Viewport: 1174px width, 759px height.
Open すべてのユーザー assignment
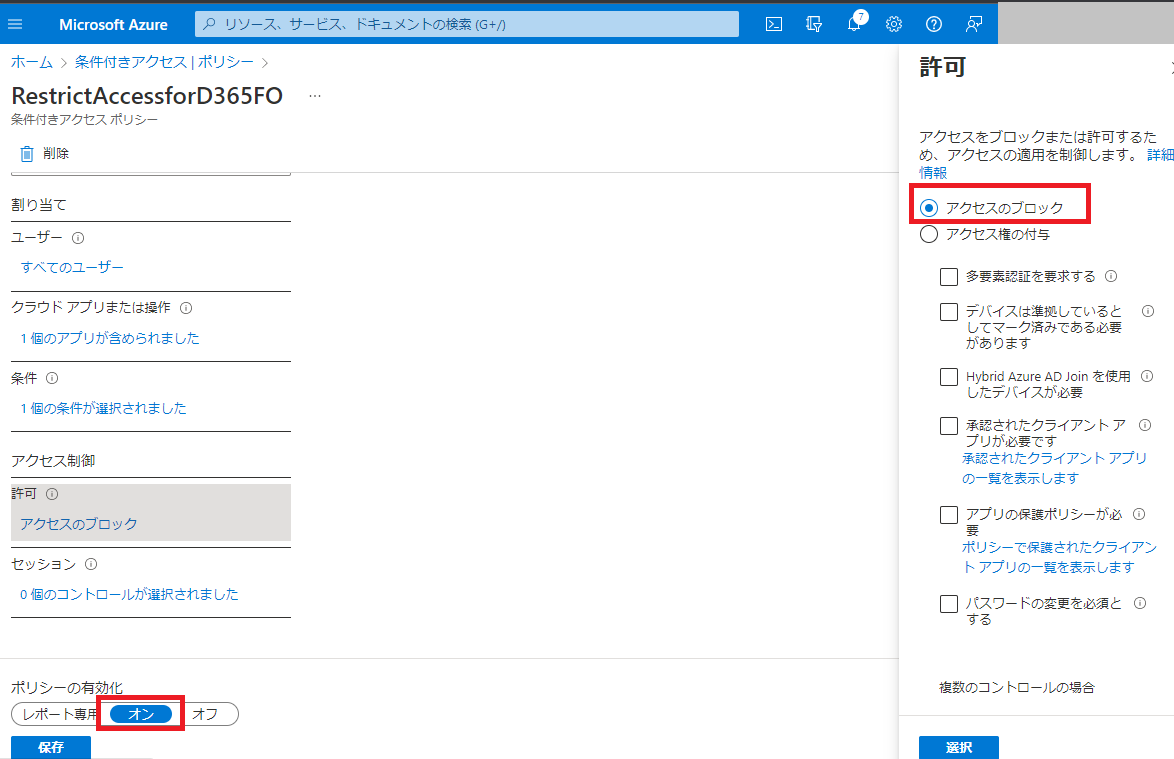pyautogui.click(x=72, y=267)
